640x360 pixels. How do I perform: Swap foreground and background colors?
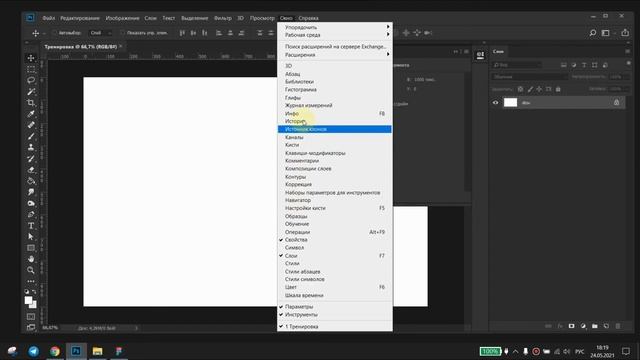pyautogui.click(x=34, y=291)
